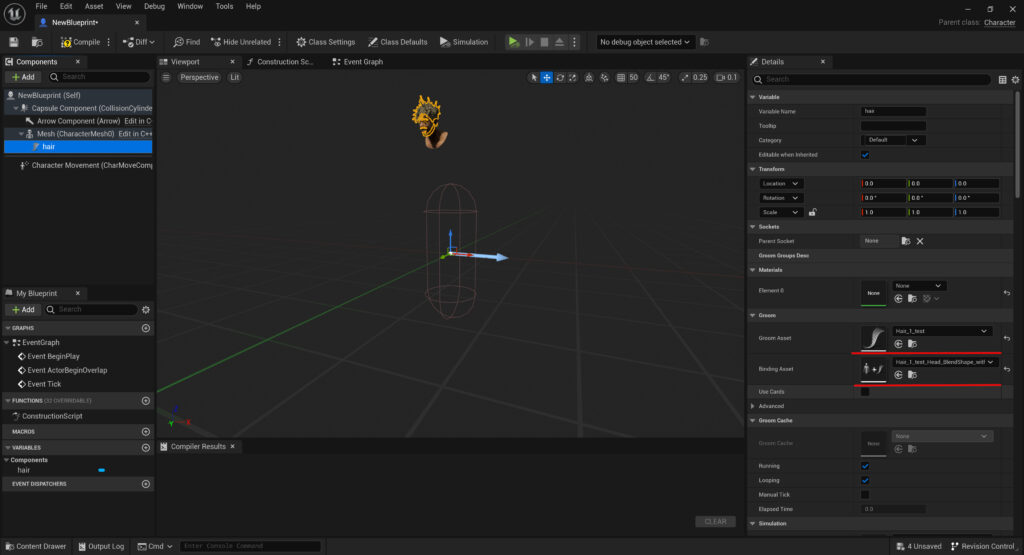Image resolution: width=1024 pixels, height=555 pixels.
Task: Uncheck the Looping checkbox
Action: pyautogui.click(x=865, y=480)
